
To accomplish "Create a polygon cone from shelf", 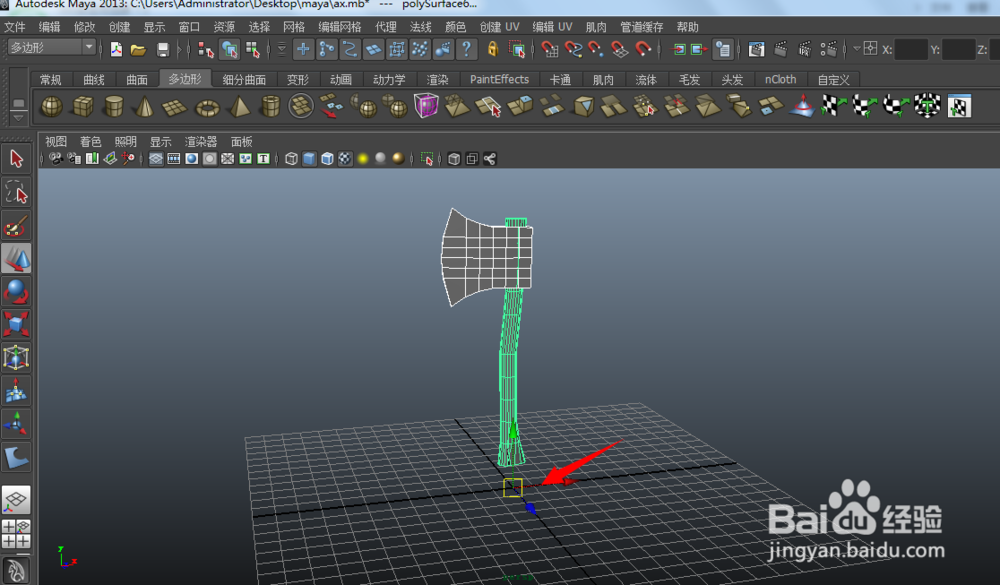I will 145,106.
